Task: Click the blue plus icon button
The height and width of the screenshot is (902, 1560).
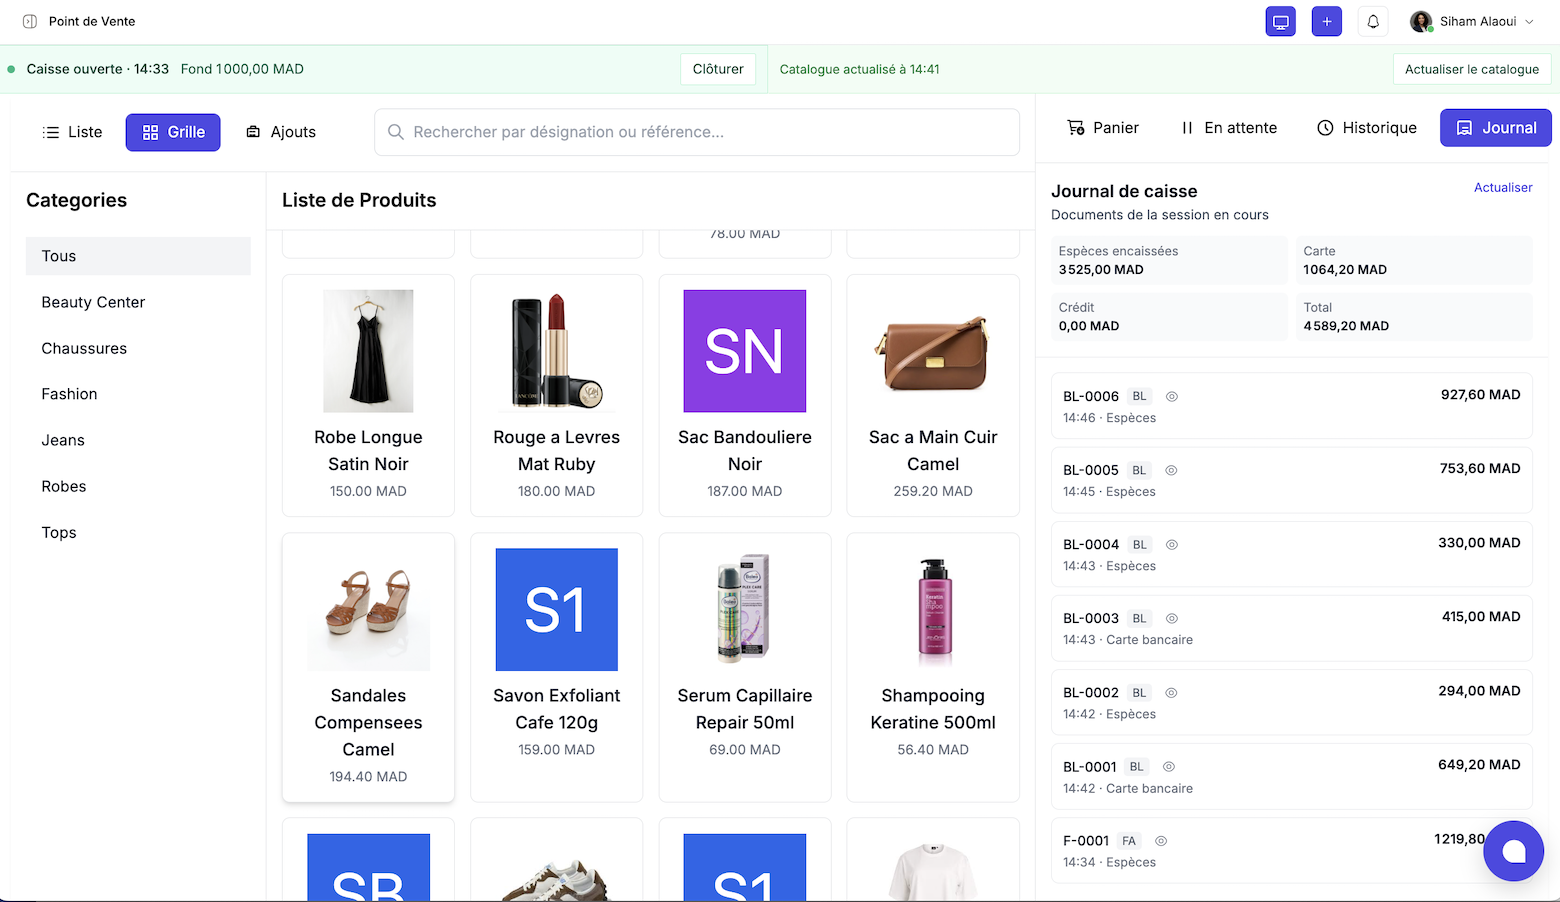Action: (1327, 21)
